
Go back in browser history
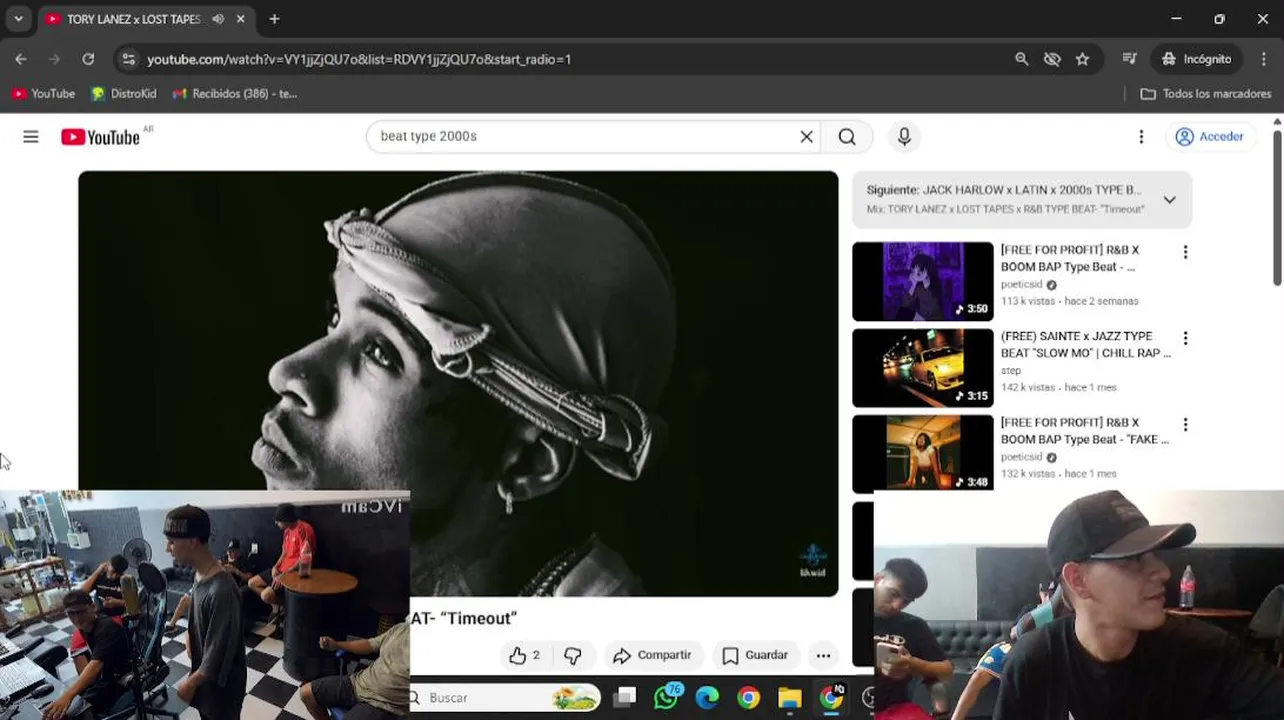[x=21, y=59]
